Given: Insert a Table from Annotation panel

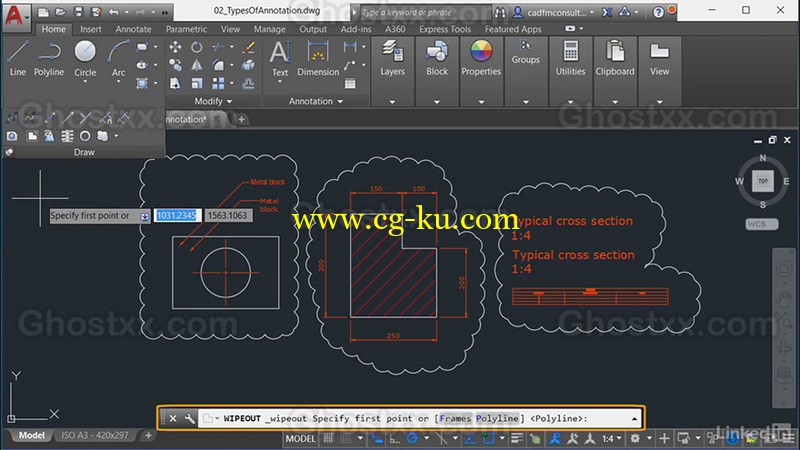Looking at the screenshot, I should (x=350, y=84).
